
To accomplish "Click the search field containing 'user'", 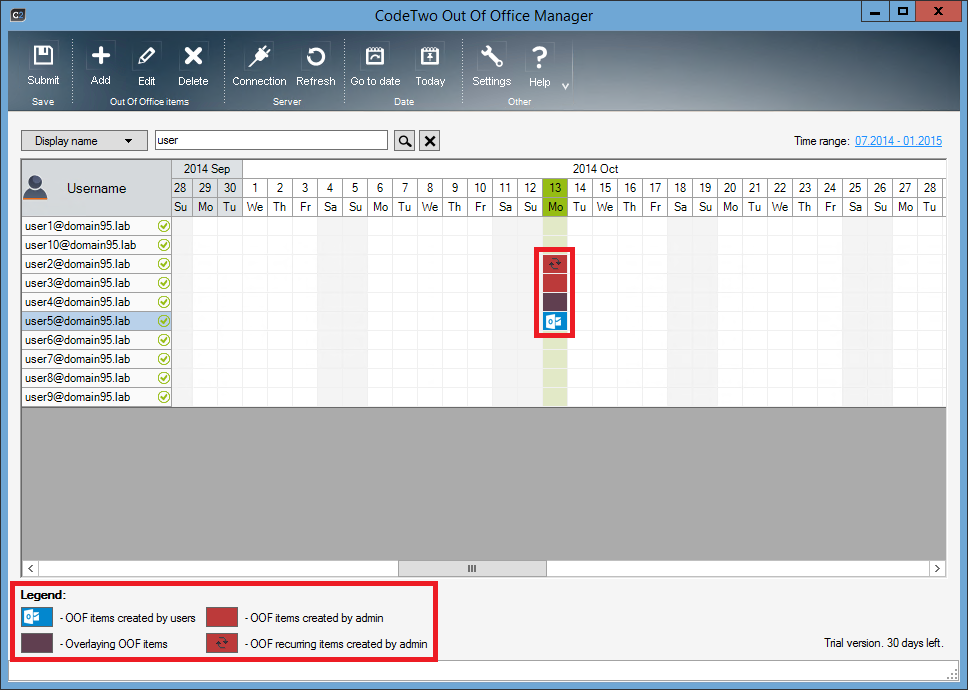I will (271, 140).
